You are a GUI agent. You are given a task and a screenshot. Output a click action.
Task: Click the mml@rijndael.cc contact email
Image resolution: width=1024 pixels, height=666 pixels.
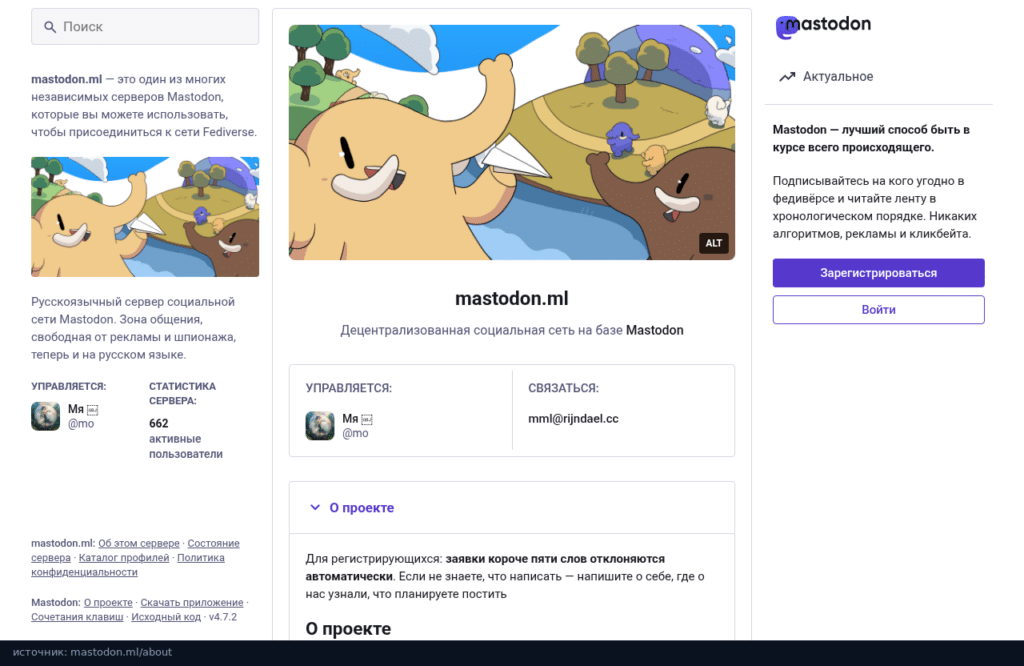[573, 419]
